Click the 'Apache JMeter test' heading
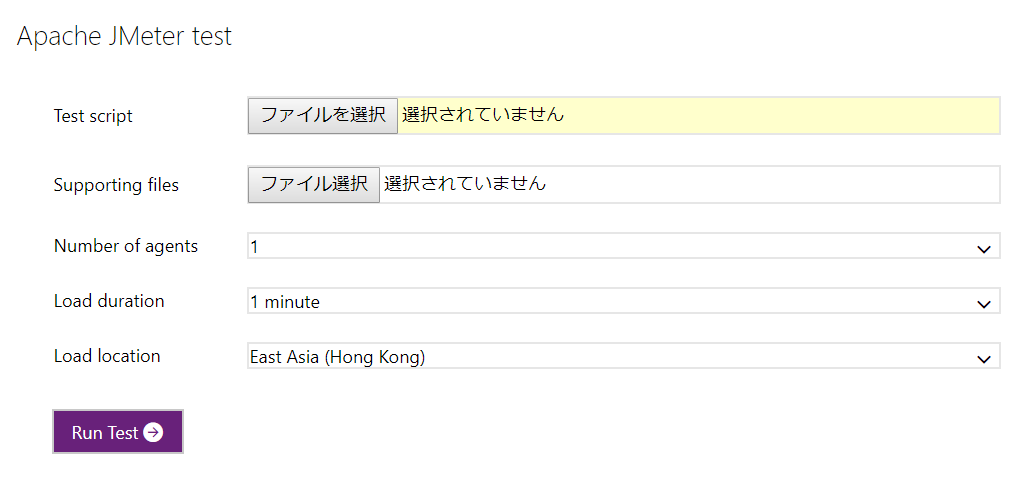This screenshot has height=496, width=1034. coord(125,36)
